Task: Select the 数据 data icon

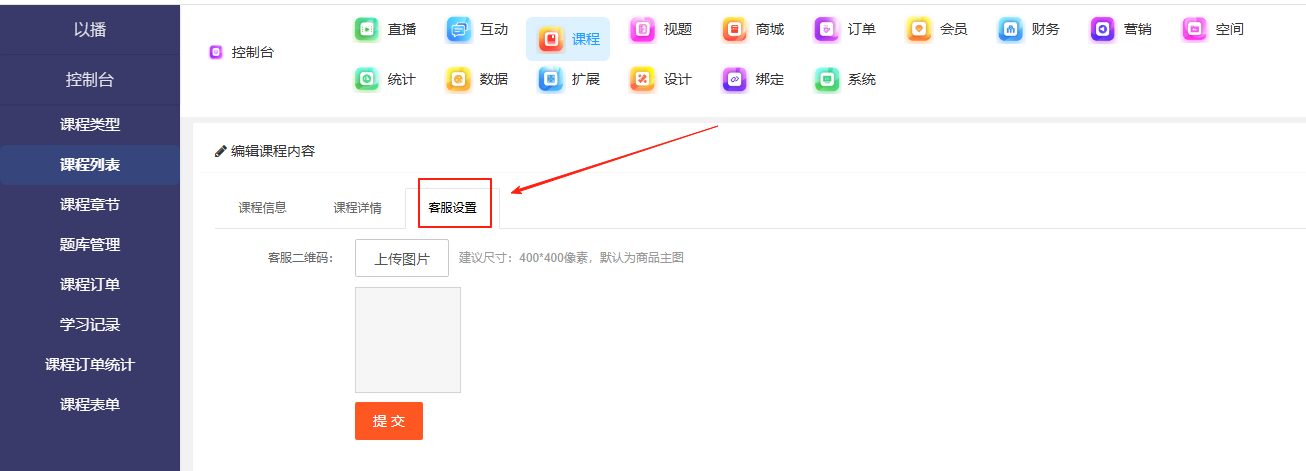Action: (459, 80)
